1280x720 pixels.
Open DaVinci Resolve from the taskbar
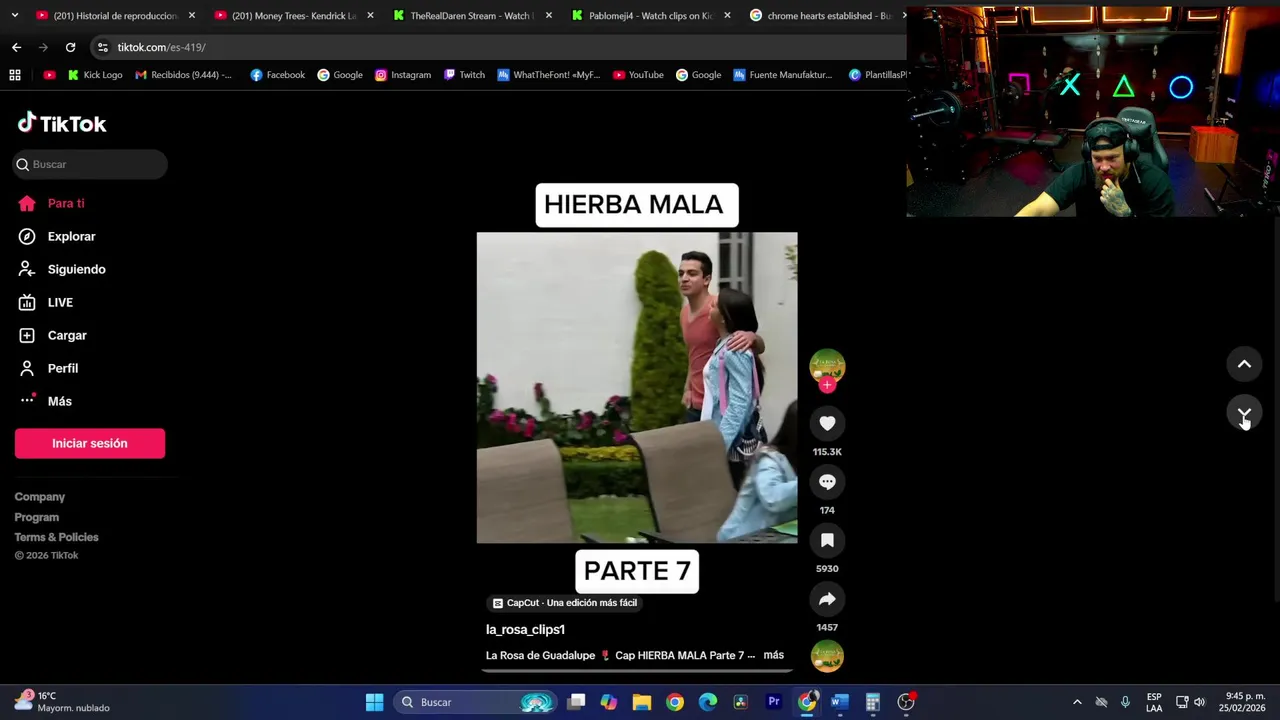tap(741, 702)
